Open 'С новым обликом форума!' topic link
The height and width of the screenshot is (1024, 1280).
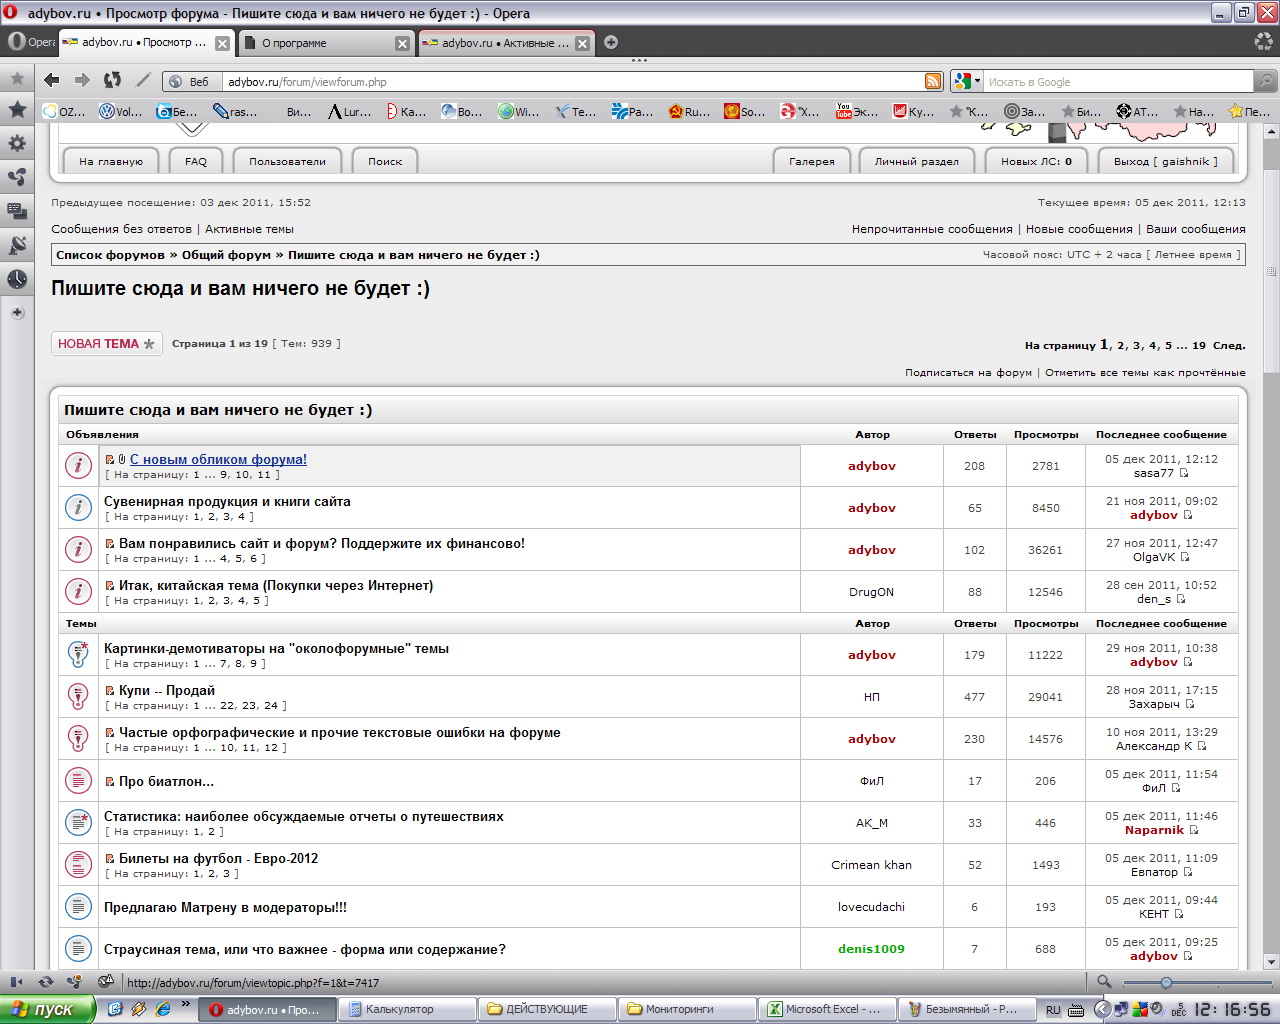[x=218, y=460]
